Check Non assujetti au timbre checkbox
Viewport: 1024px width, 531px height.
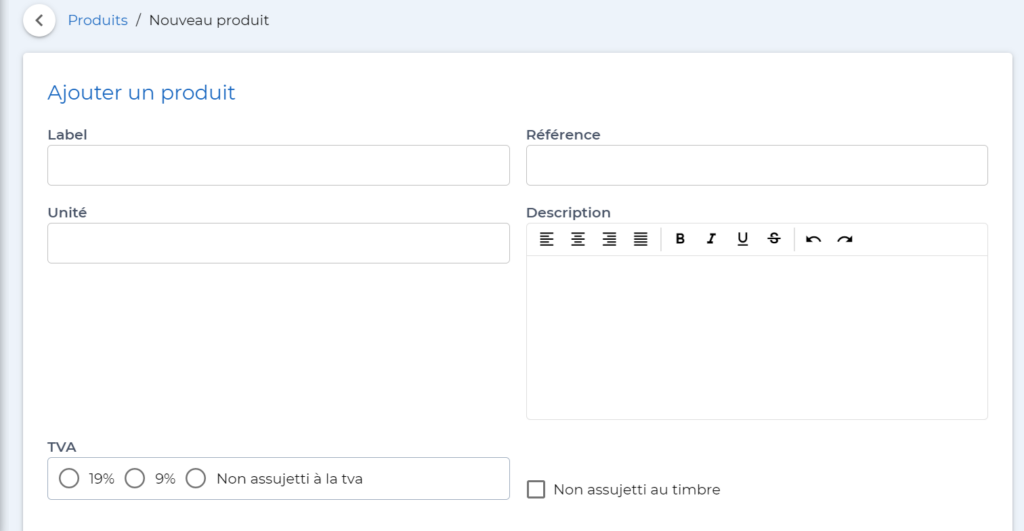pyautogui.click(x=536, y=489)
